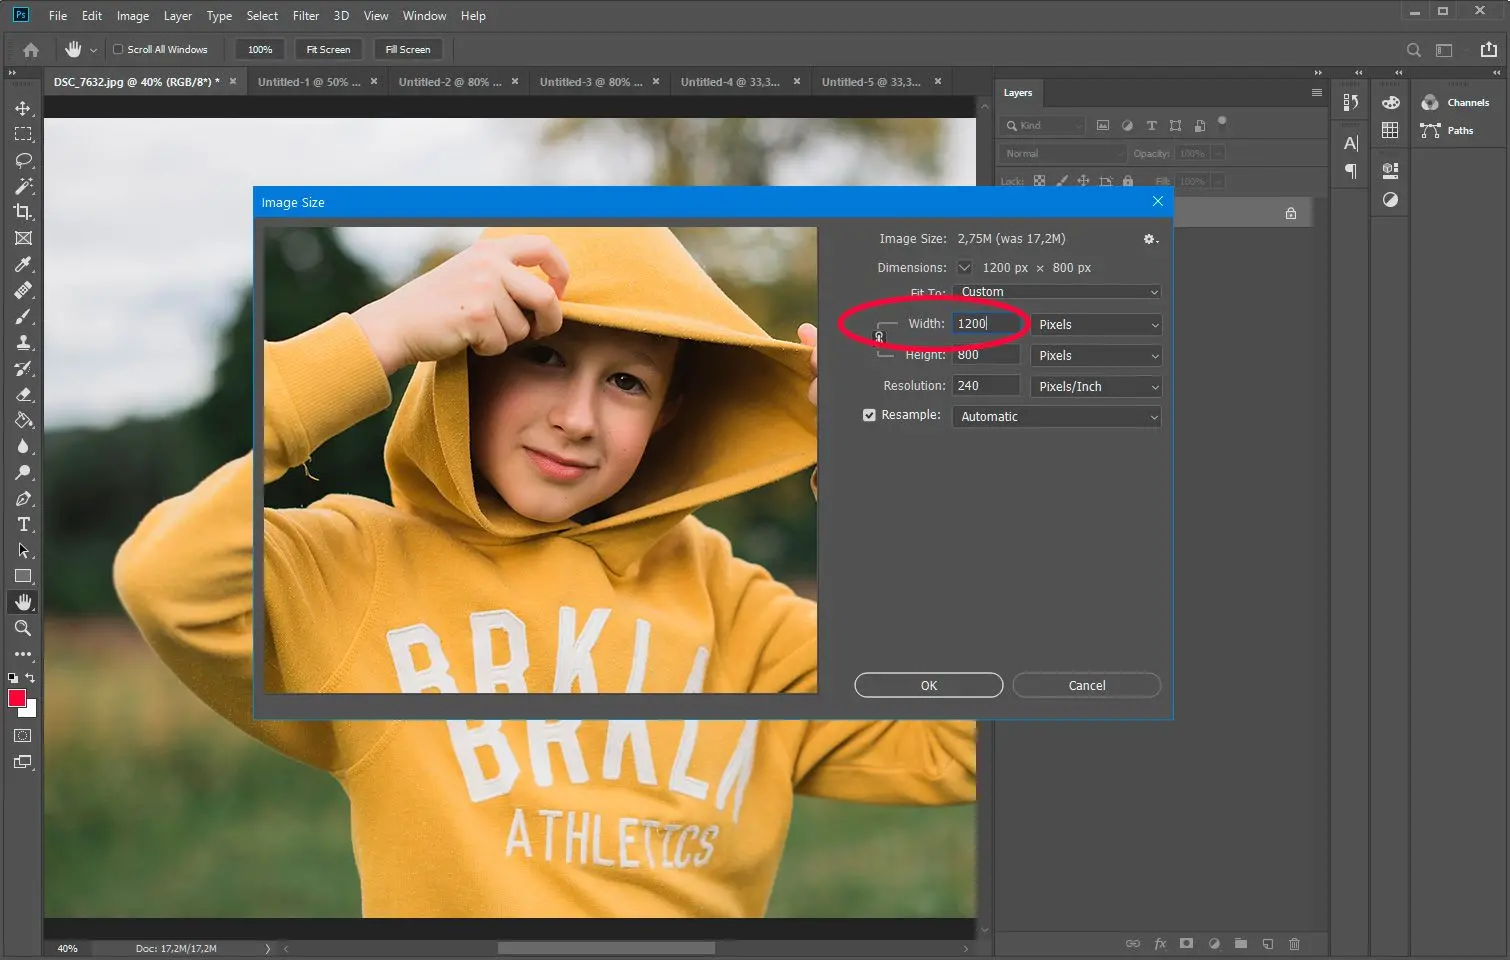Image resolution: width=1510 pixels, height=960 pixels.
Task: Open the Filter menu
Action: click(x=305, y=15)
